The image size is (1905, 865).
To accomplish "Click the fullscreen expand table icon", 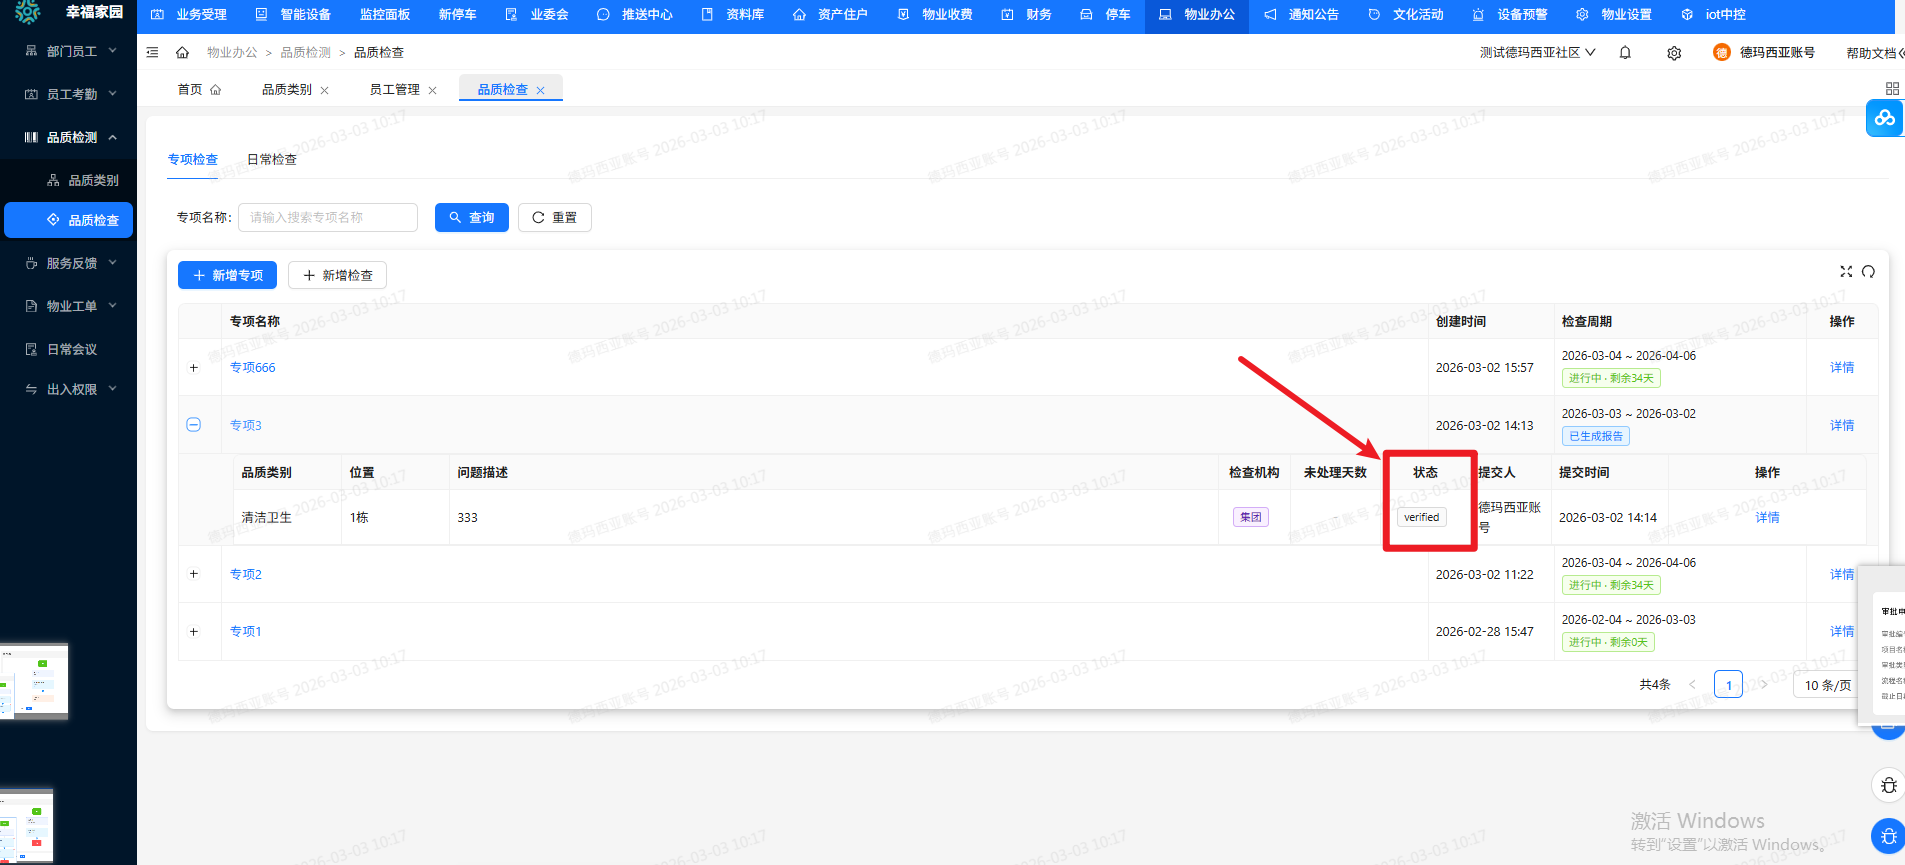I will point(1846,272).
